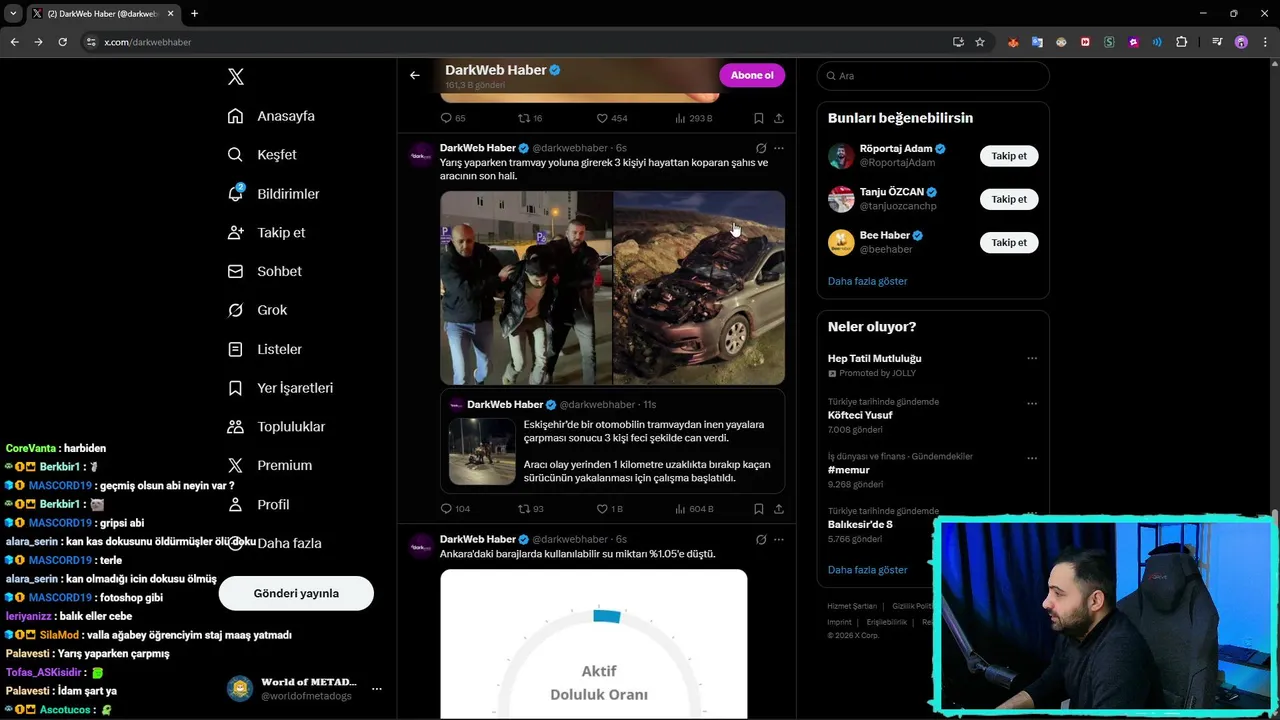1280x720 pixels.
Task: Bookmark the tramvay post
Action: (759, 509)
